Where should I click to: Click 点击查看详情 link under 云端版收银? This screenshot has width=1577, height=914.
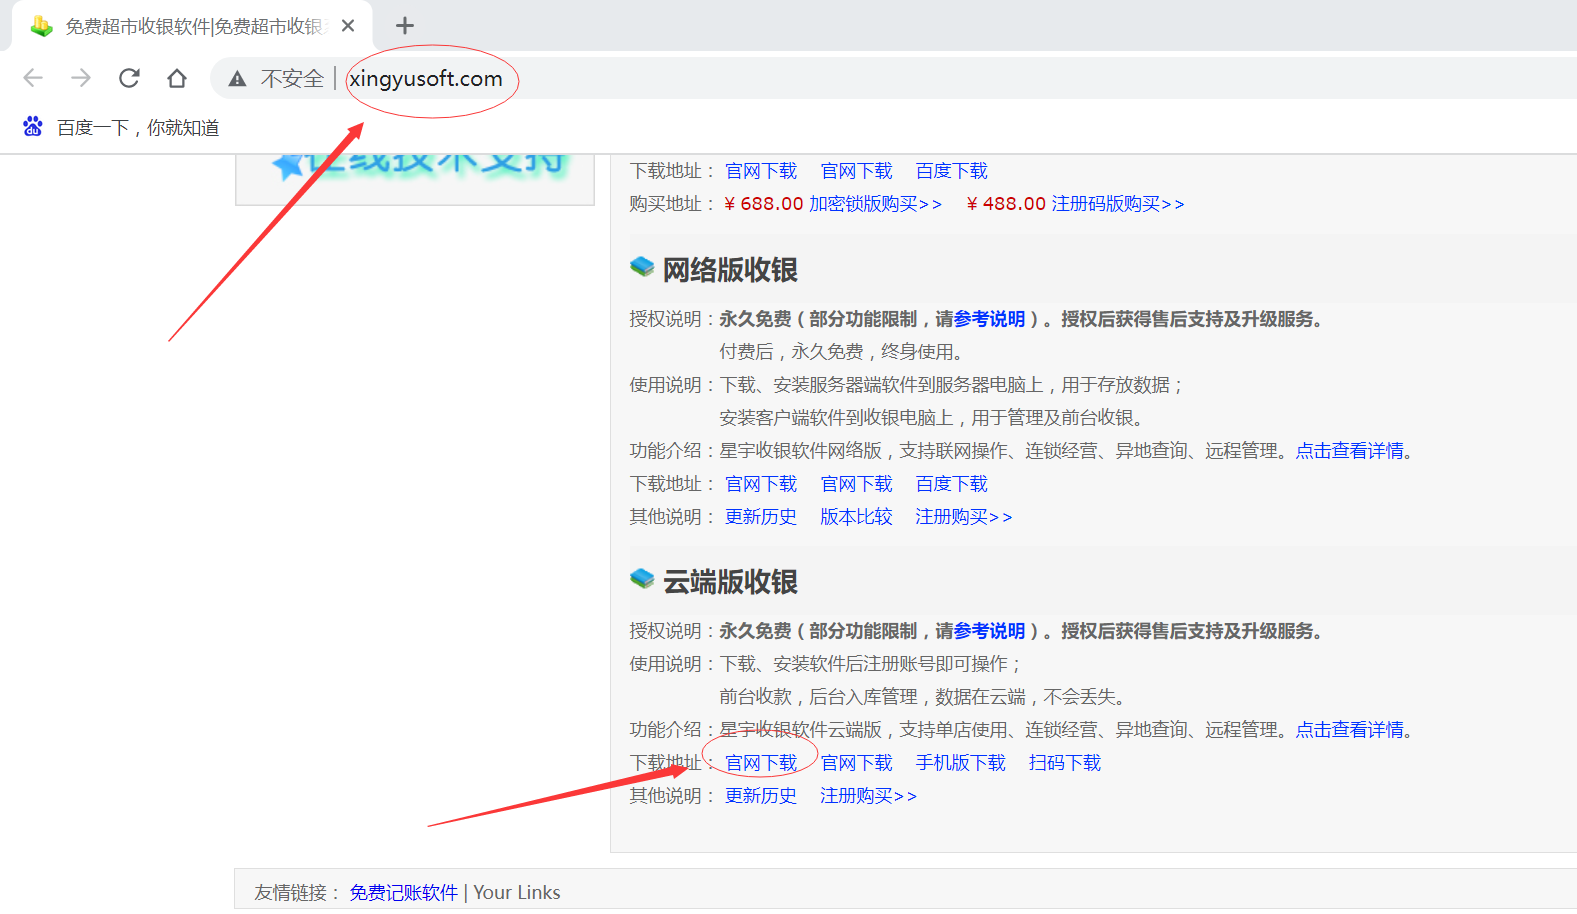click(1350, 730)
